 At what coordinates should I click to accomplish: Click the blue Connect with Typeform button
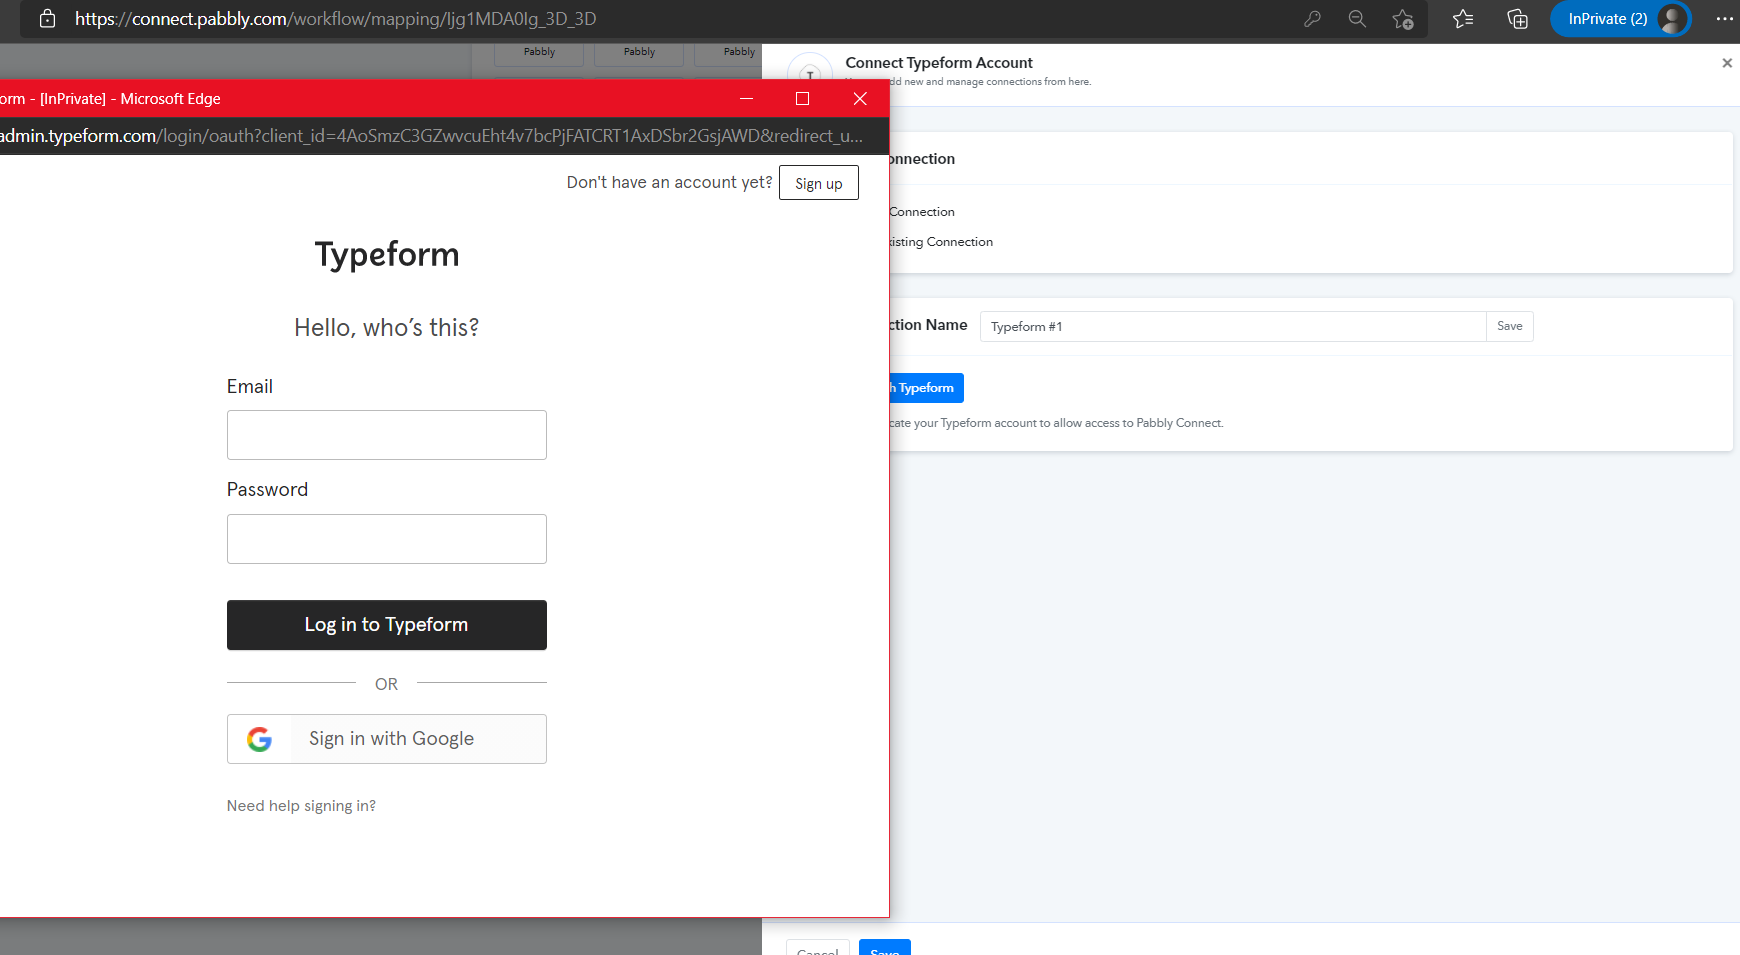[926, 388]
